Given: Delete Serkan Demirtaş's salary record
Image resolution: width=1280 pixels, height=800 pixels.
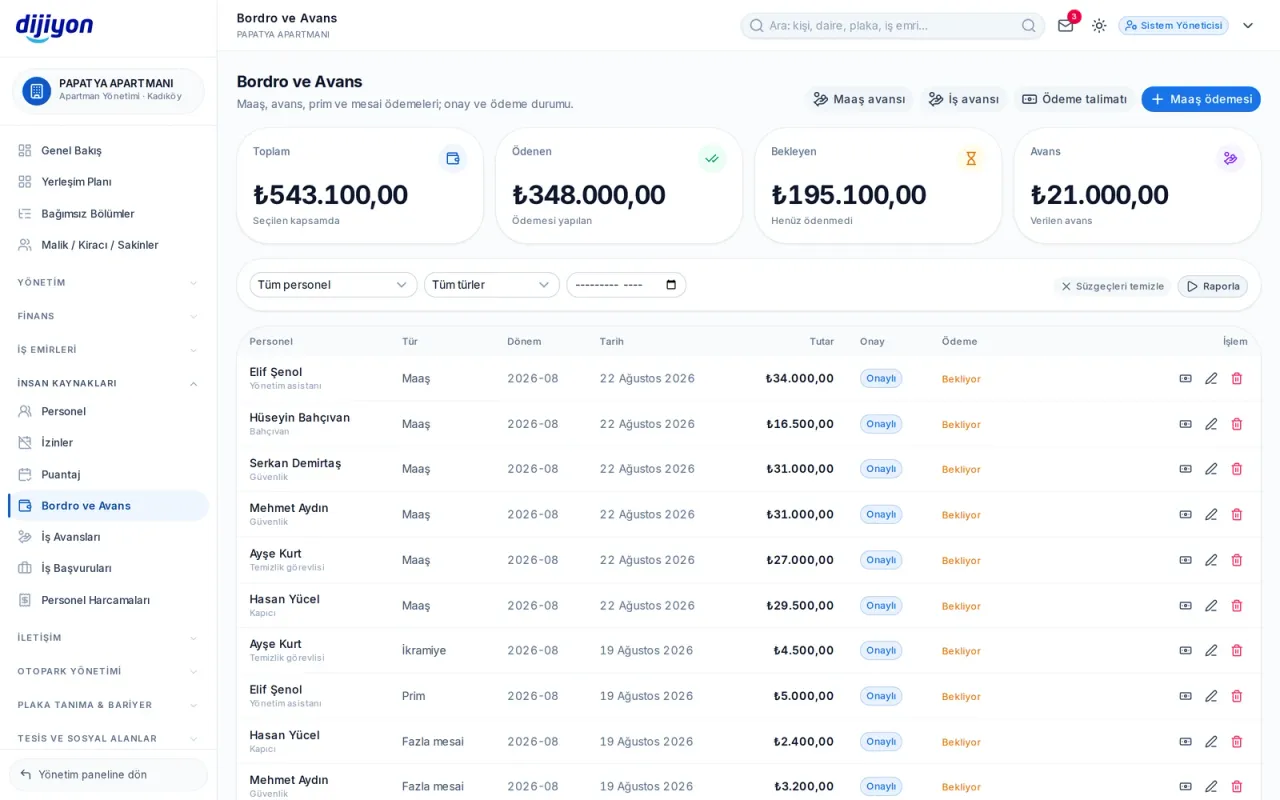Looking at the screenshot, I should (x=1237, y=469).
